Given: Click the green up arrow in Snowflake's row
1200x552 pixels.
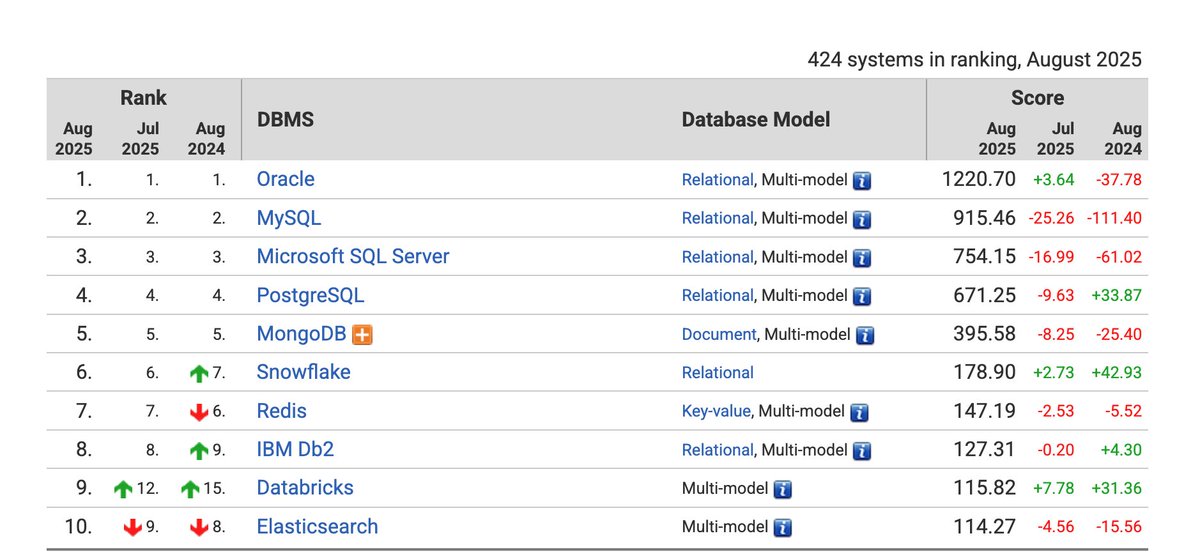Looking at the screenshot, I should click(x=199, y=374).
